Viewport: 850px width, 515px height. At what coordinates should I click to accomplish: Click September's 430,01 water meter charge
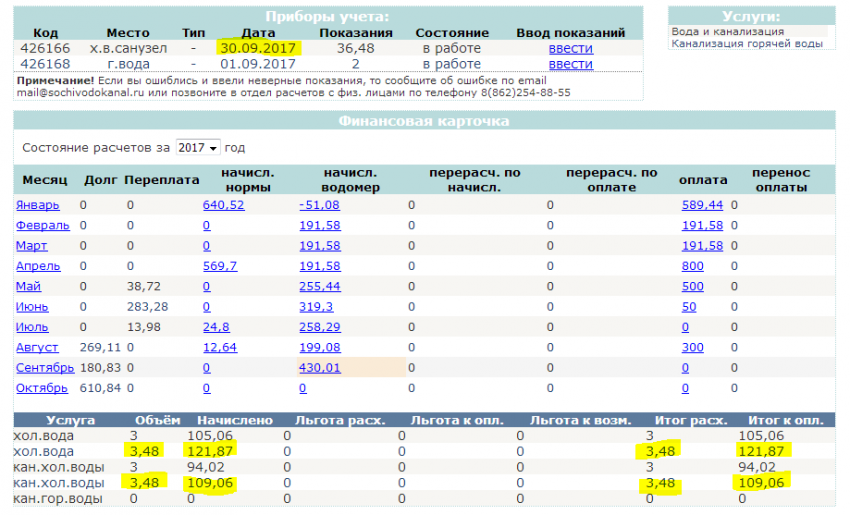point(319,368)
